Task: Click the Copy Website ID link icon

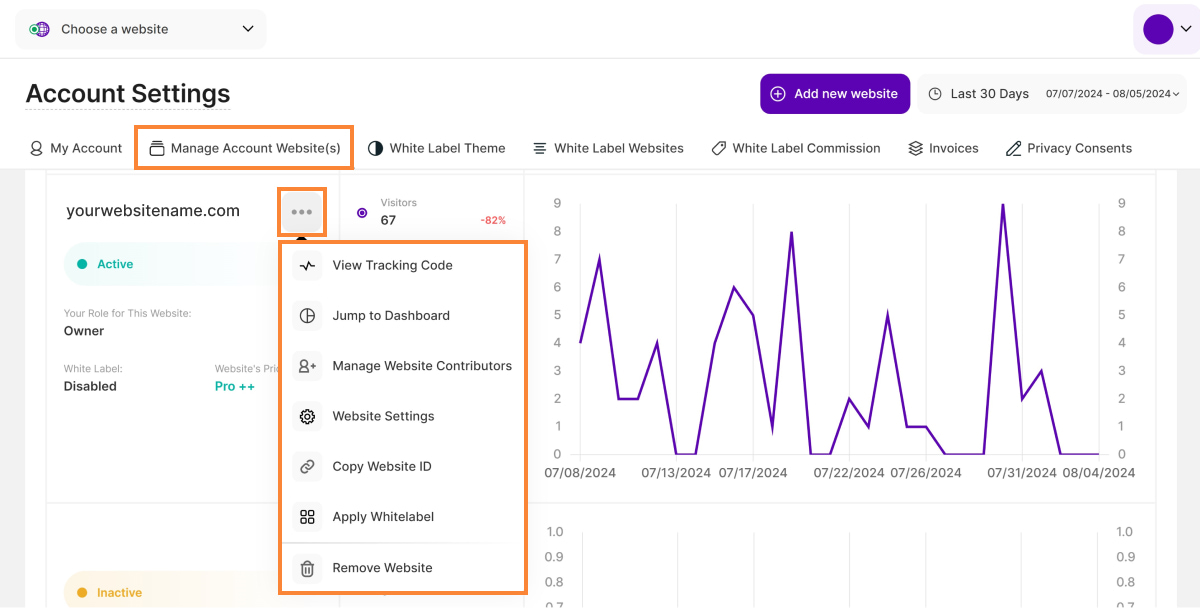Action: 308,467
